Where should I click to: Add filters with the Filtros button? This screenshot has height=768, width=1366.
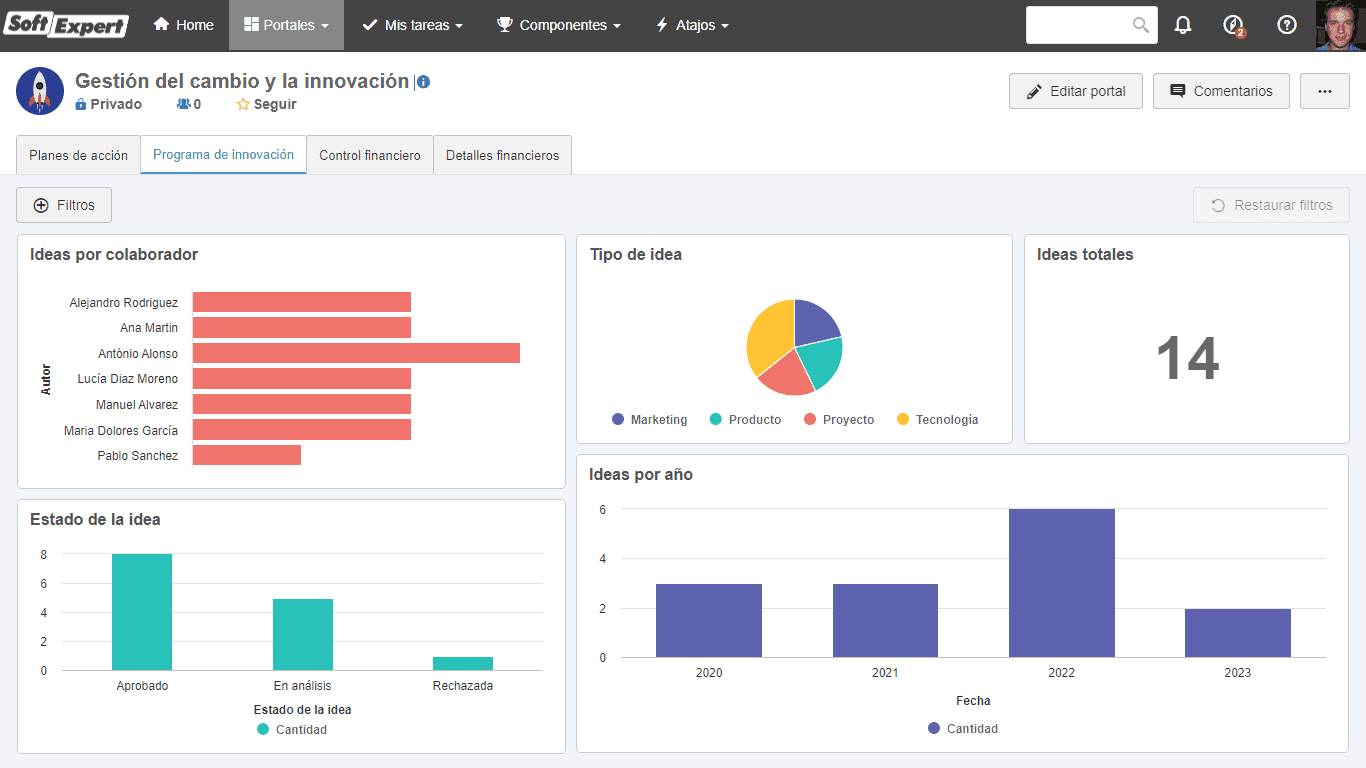point(64,205)
